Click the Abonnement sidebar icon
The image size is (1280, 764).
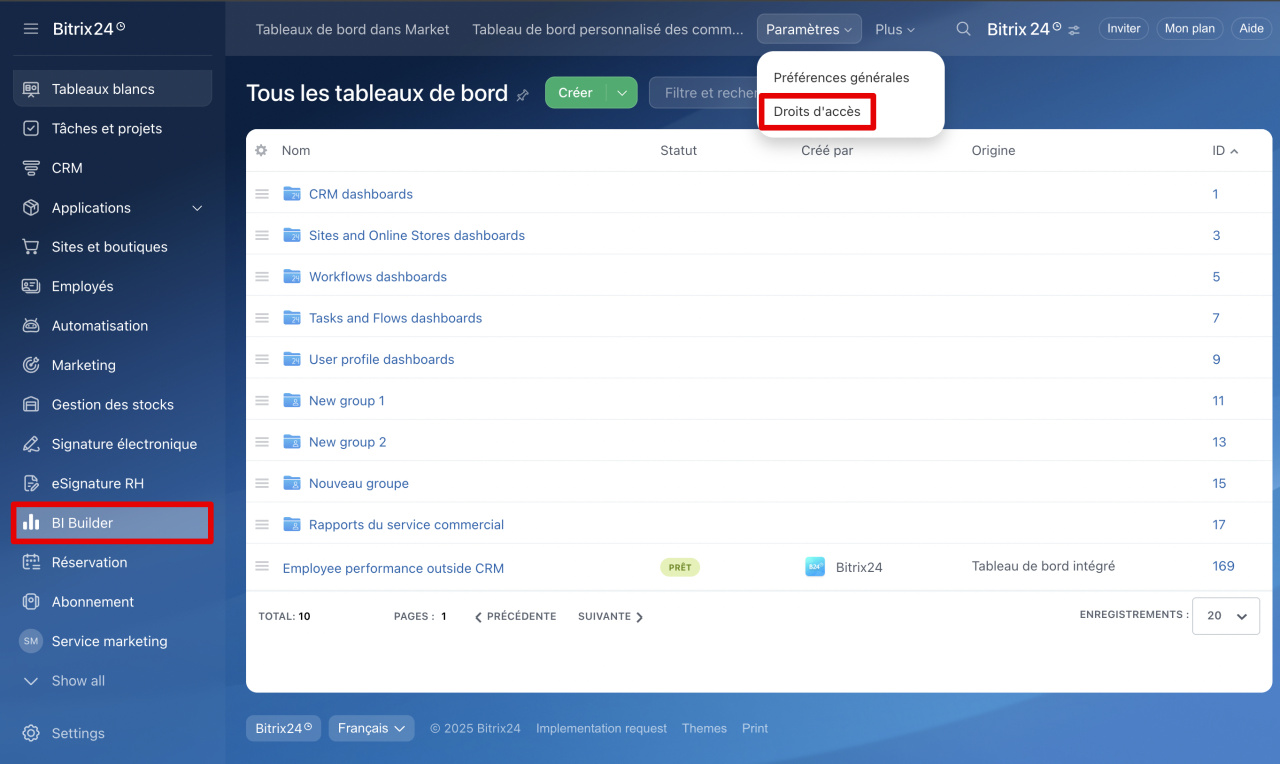click(x=31, y=602)
